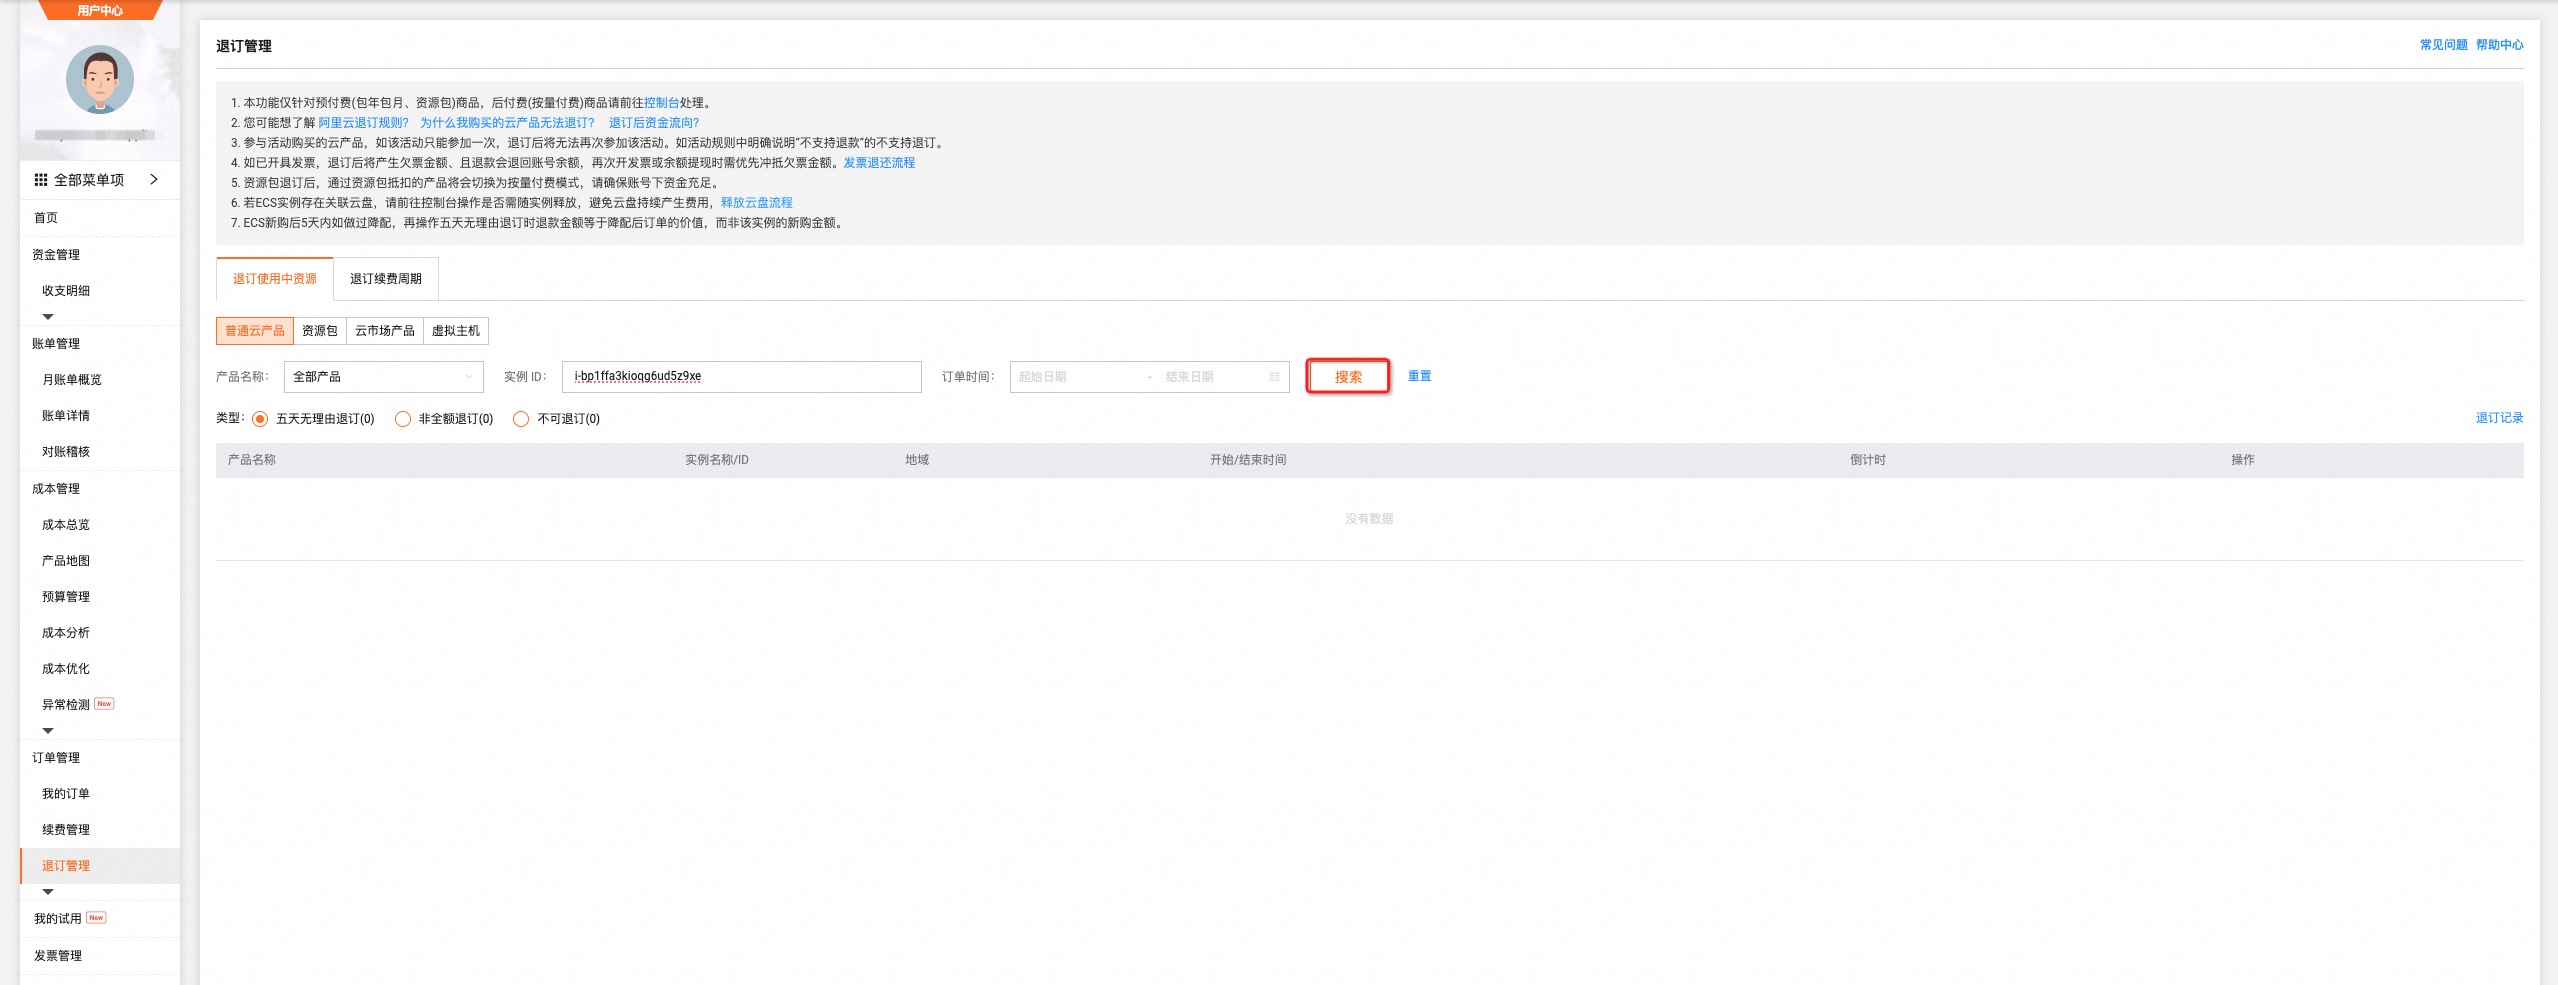This screenshot has height=985, width=2558.
Task: Click the 用户中心 orange badge
Action: point(100,10)
